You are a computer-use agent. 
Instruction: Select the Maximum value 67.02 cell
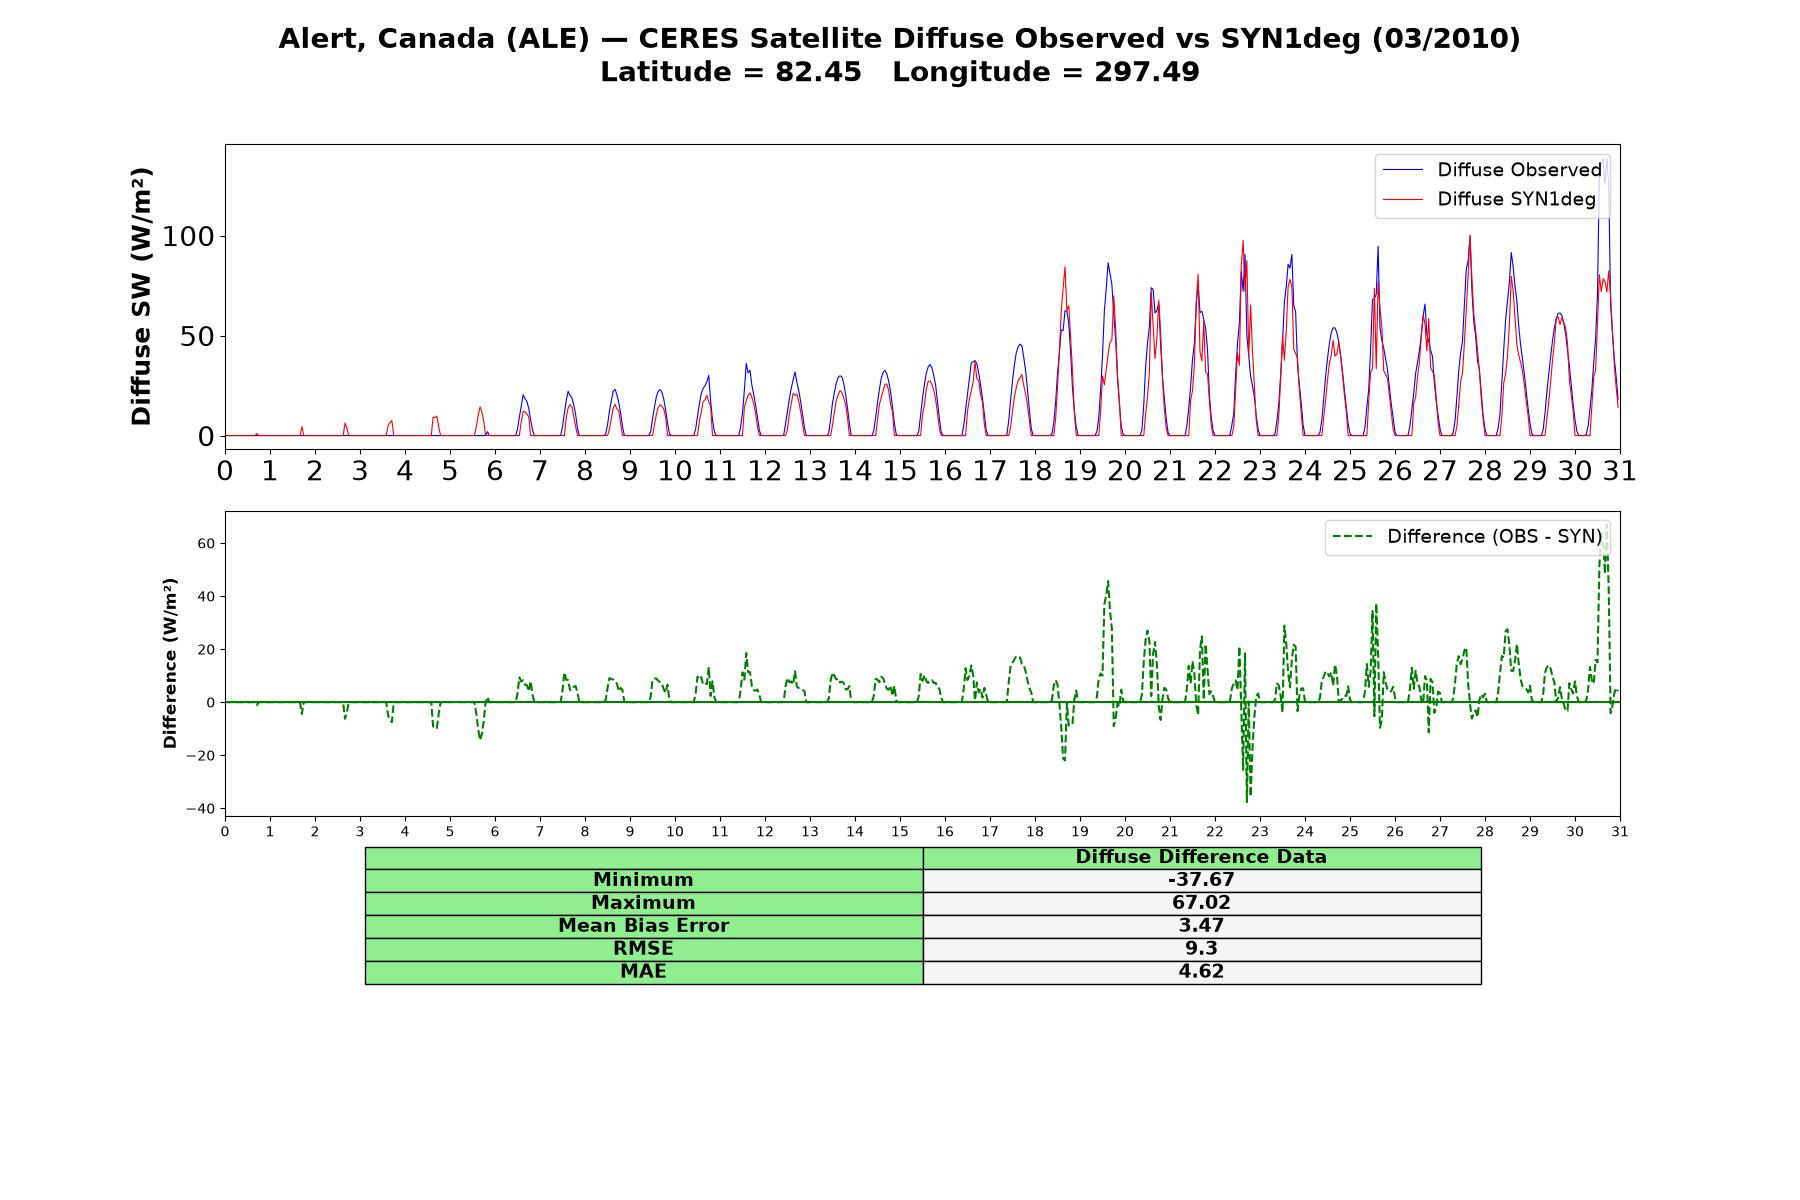coord(1201,903)
